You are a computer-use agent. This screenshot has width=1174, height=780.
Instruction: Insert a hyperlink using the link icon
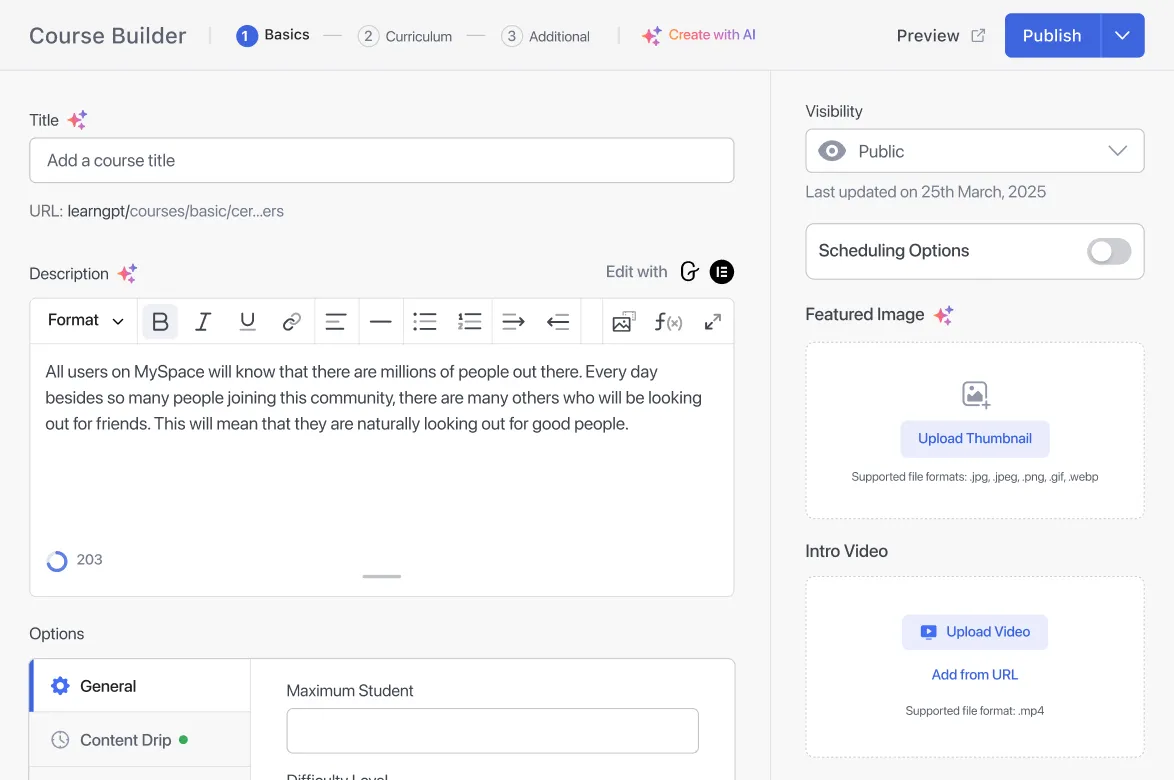[291, 322]
